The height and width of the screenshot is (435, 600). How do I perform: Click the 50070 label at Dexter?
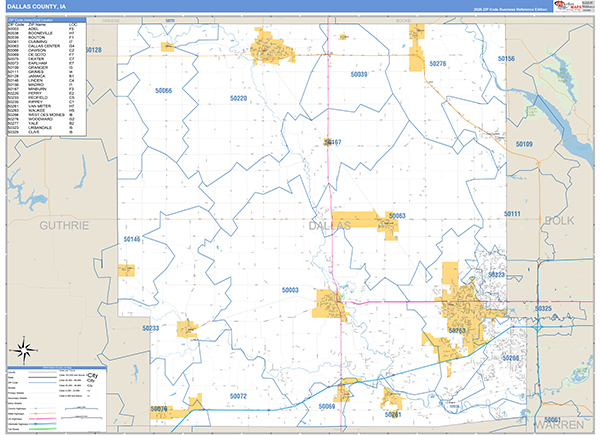coord(159,409)
